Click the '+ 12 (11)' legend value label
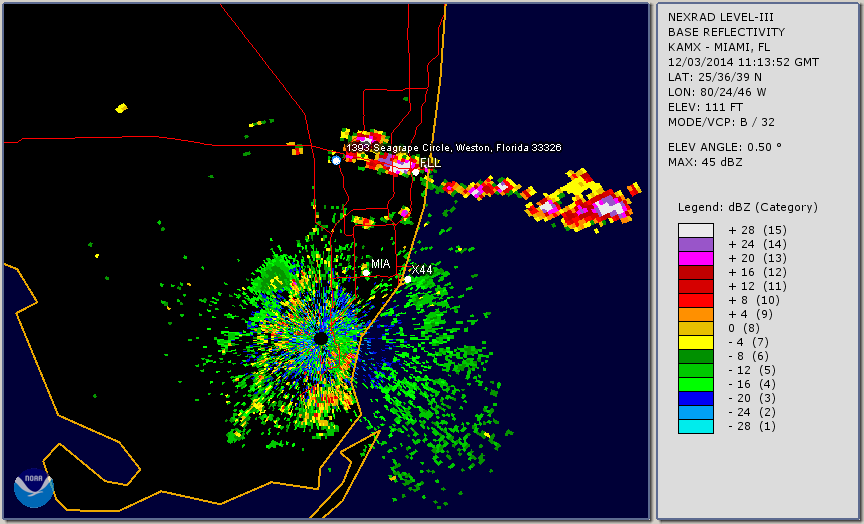 [x=758, y=287]
